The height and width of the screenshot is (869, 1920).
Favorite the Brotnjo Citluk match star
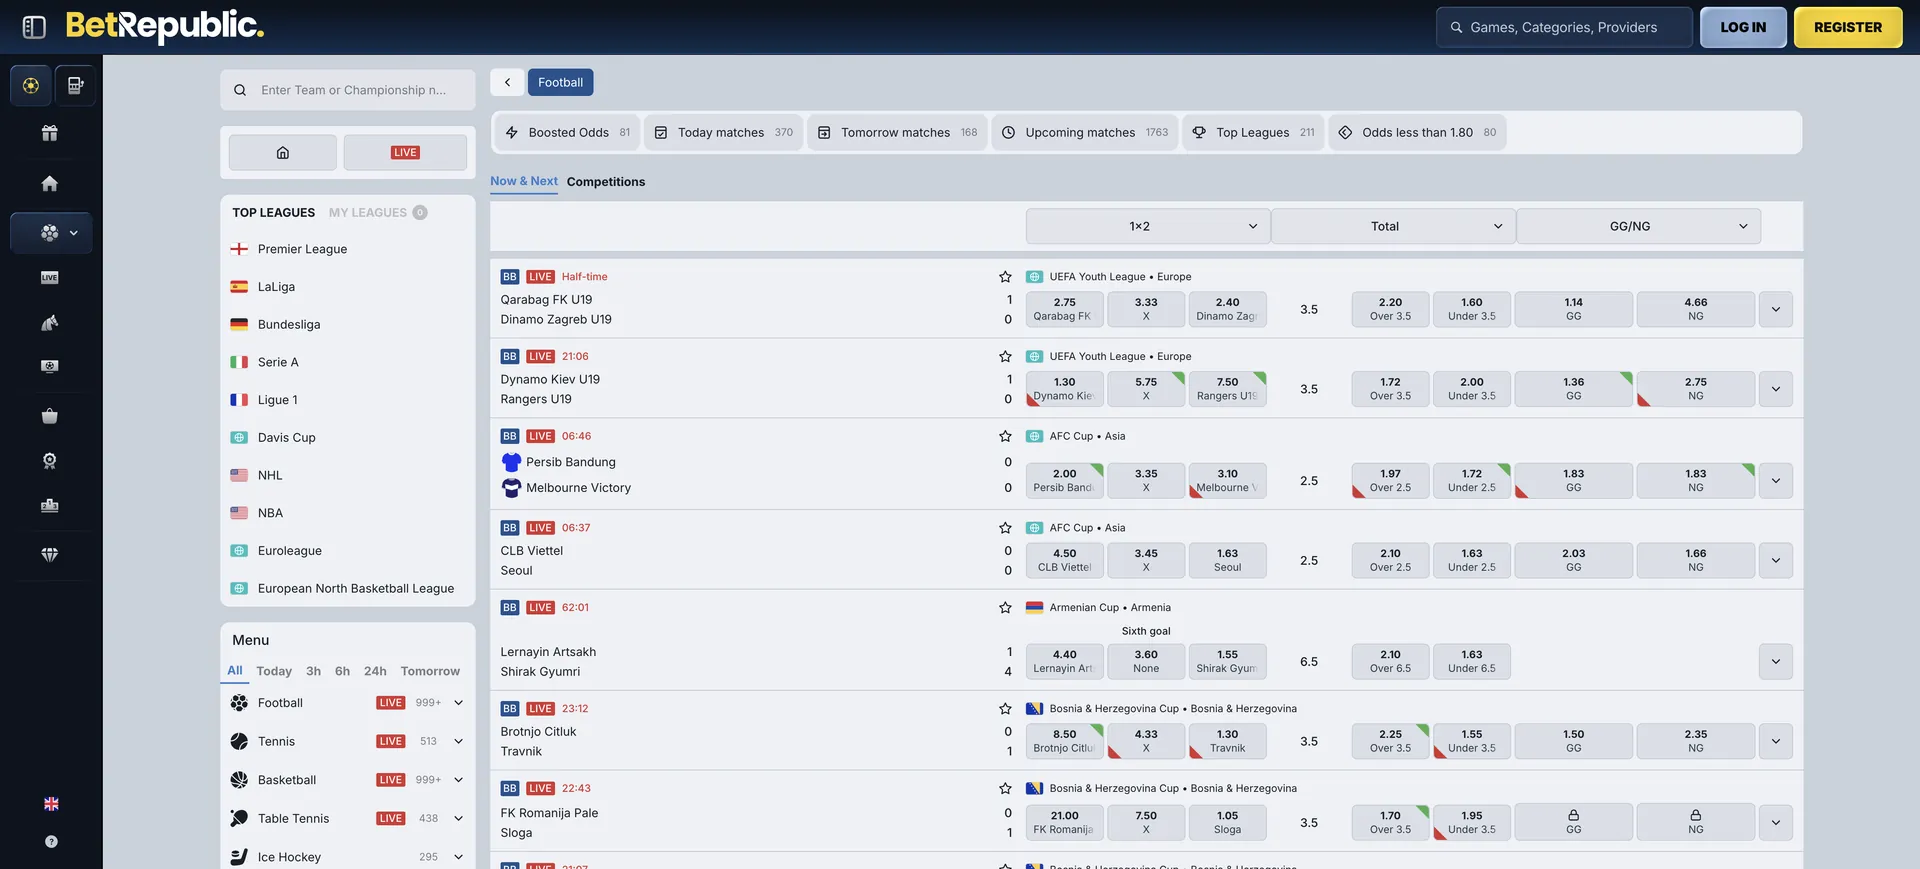(x=1005, y=709)
